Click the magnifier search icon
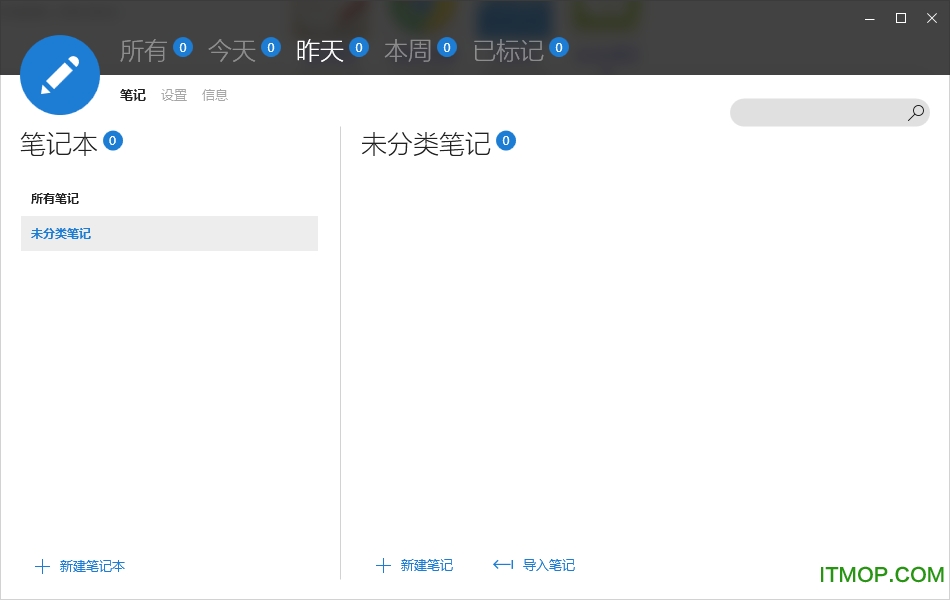This screenshot has width=950, height=600. 915,113
